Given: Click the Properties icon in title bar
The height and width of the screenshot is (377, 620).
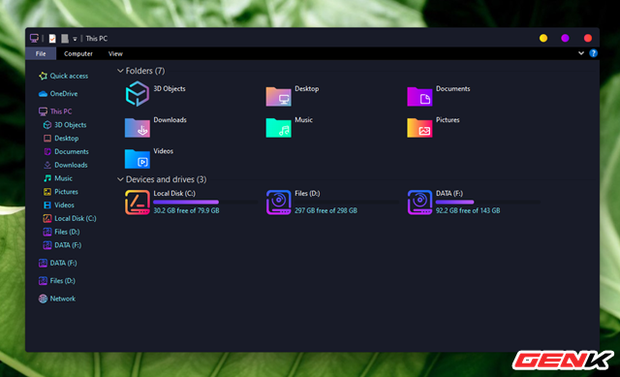Looking at the screenshot, I should pyautogui.click(x=52, y=38).
